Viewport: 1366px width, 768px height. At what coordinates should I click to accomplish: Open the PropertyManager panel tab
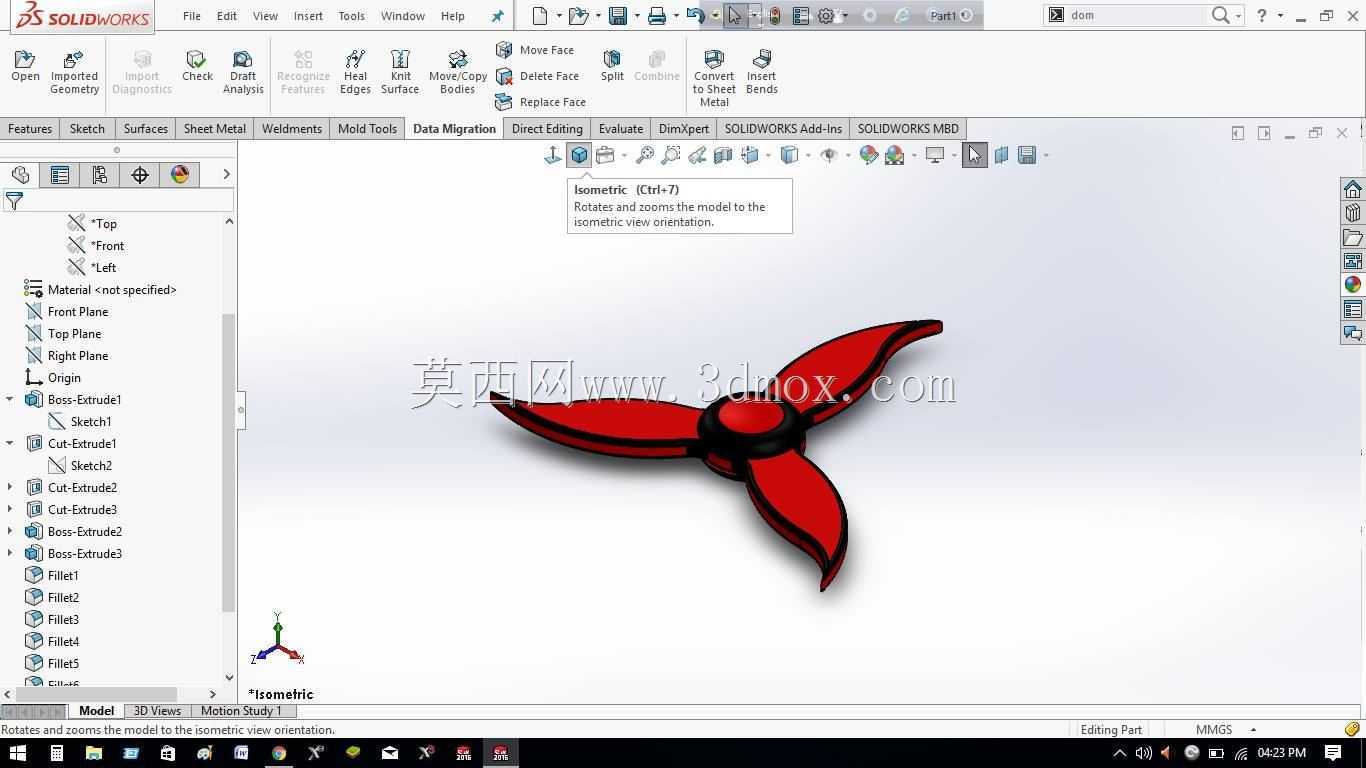pyautogui.click(x=60, y=175)
